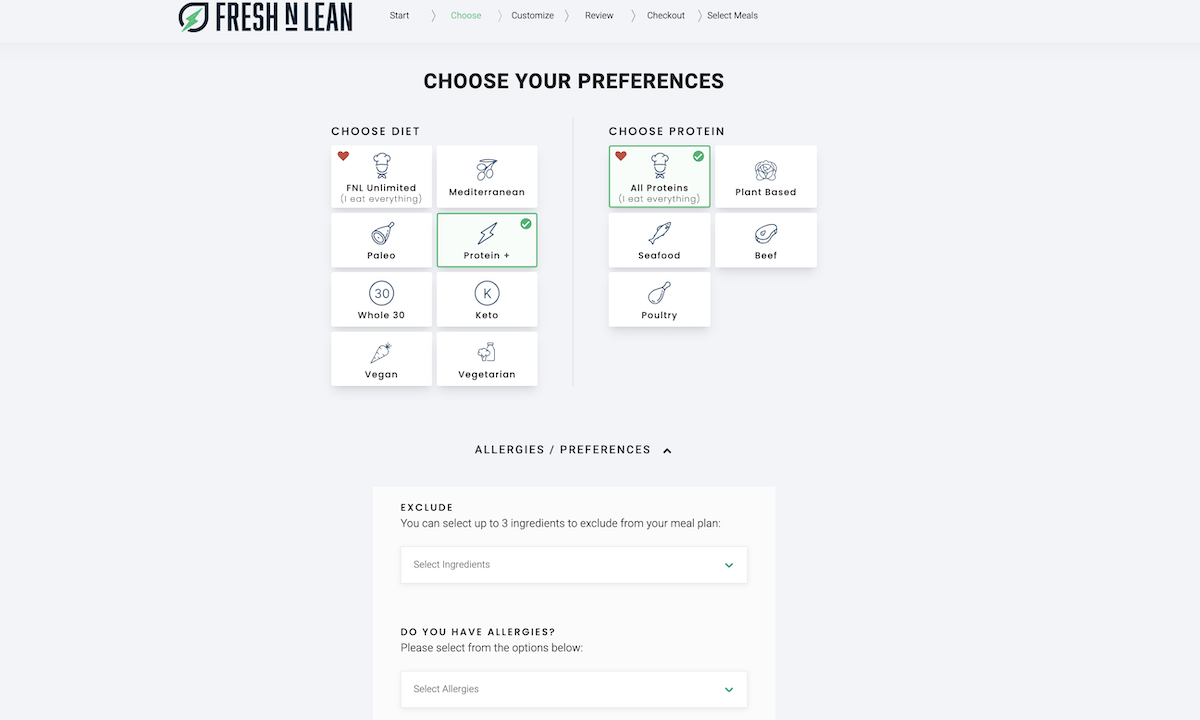This screenshot has height=720, width=1200.
Task: Pick the Whole 30 diet icon
Action: [x=382, y=293]
